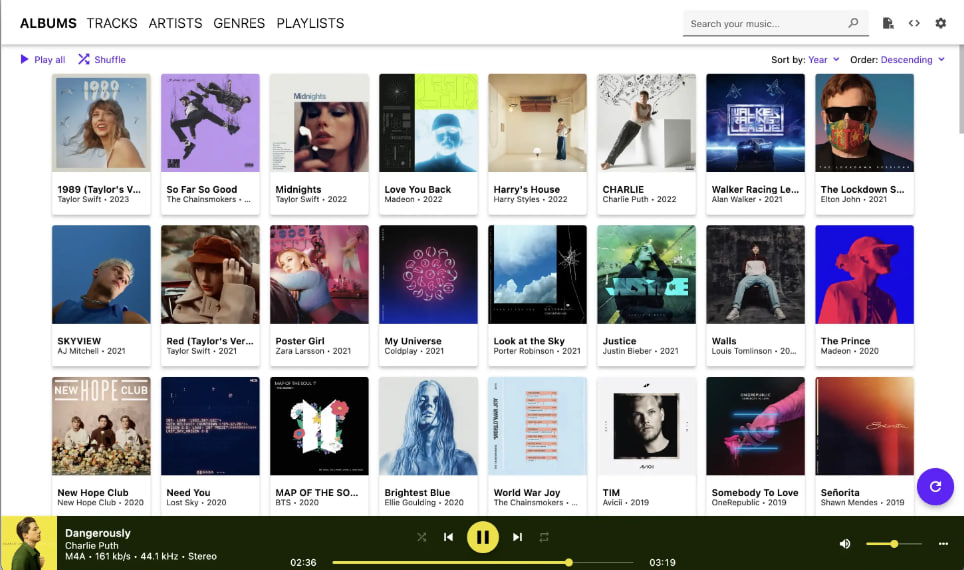Skip to the next track

coord(518,537)
